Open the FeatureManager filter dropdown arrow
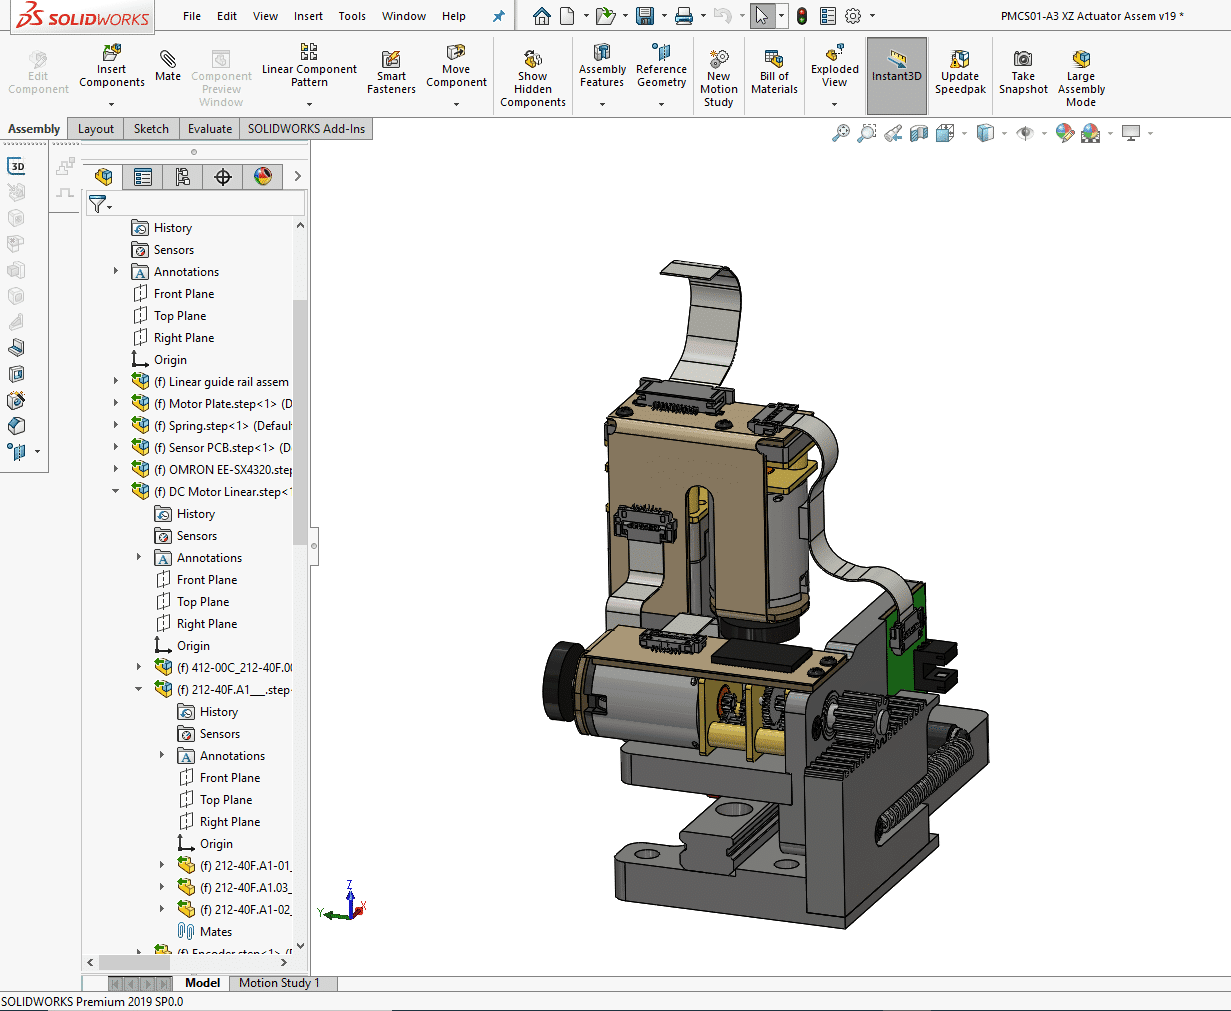Image resolution: width=1231 pixels, height=1011 pixels. click(109, 207)
